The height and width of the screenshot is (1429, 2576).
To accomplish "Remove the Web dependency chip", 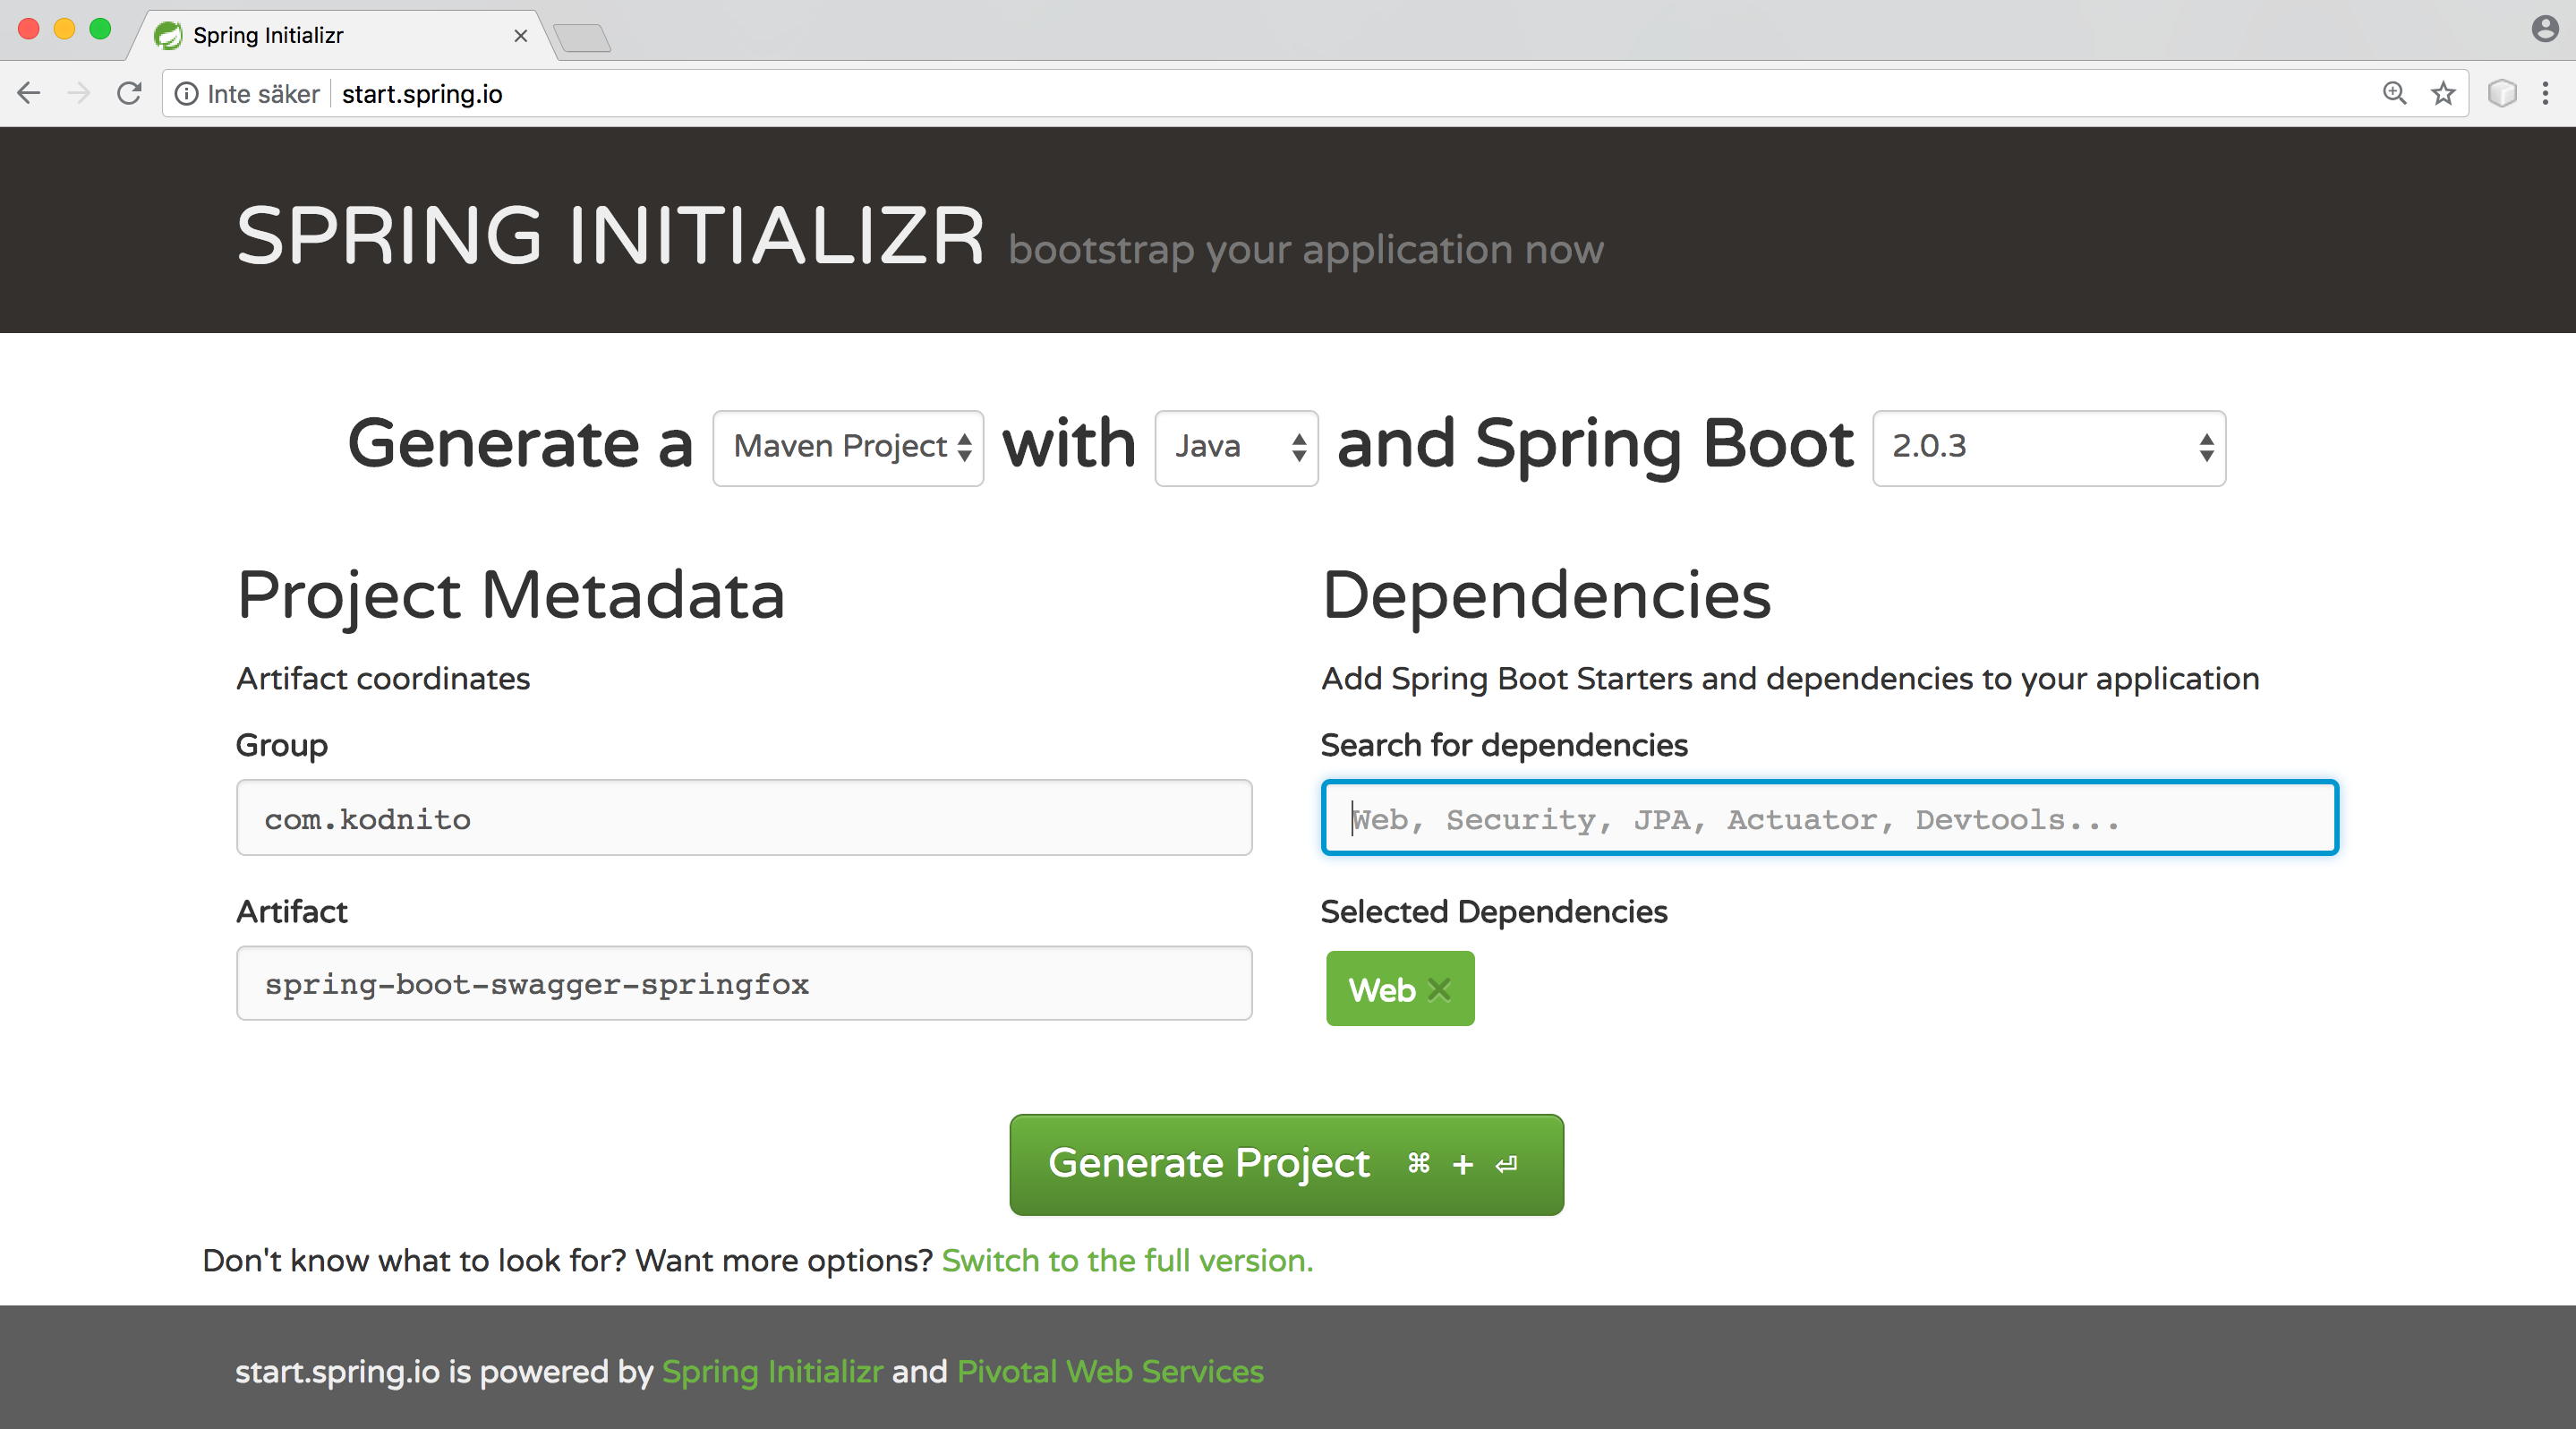I will point(1440,990).
